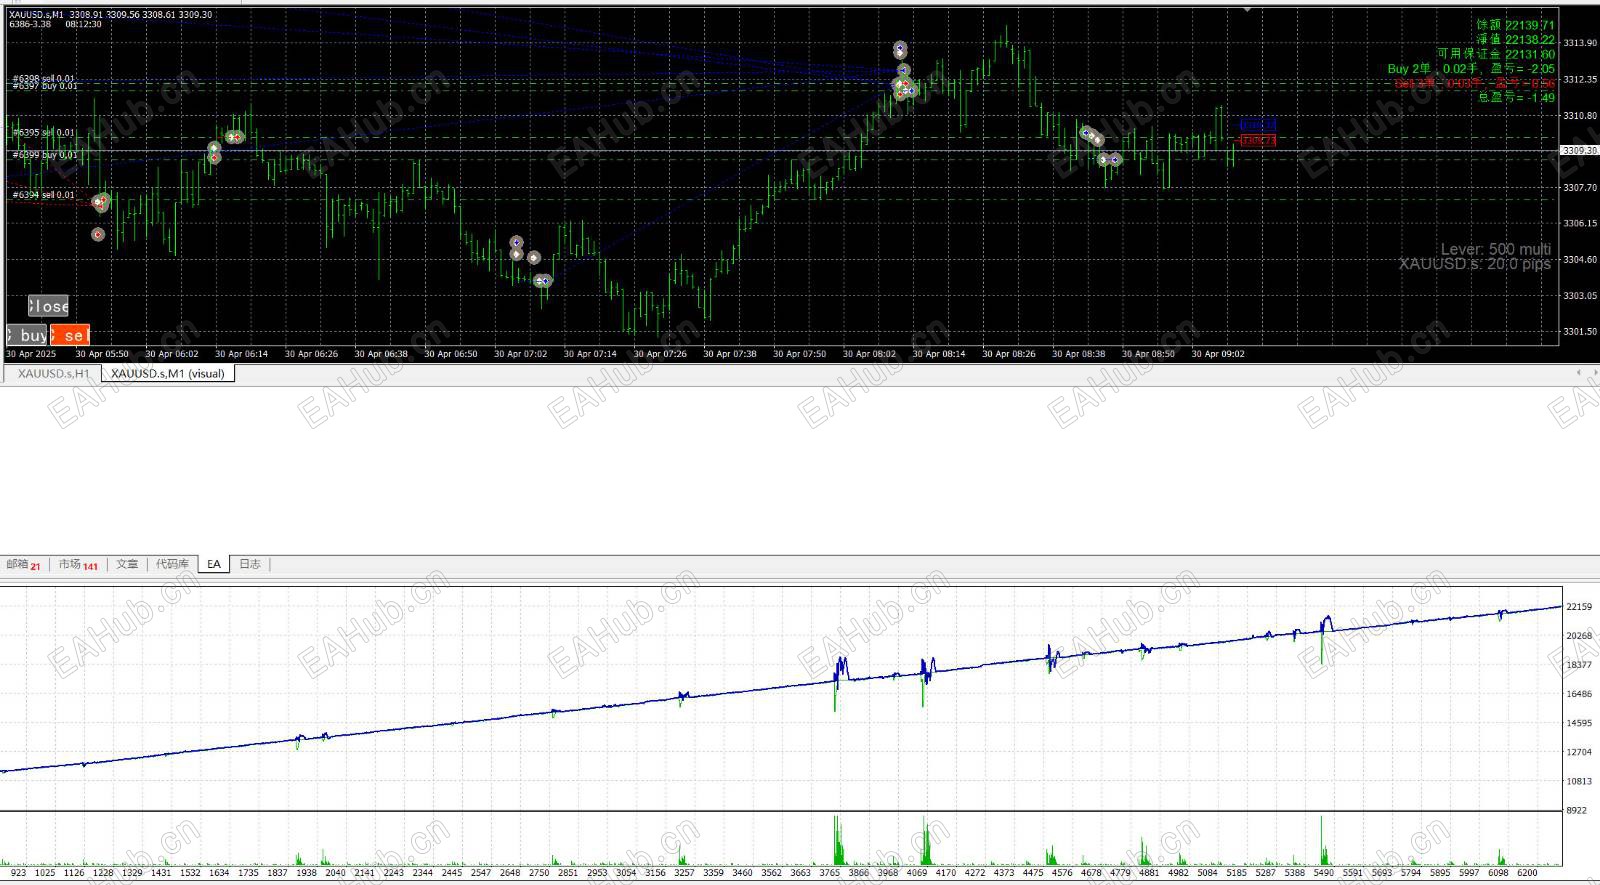Switch to the XAUUSD.s,H1 chart tab
Image resolution: width=1600 pixels, height=885 pixels.
click(x=53, y=374)
